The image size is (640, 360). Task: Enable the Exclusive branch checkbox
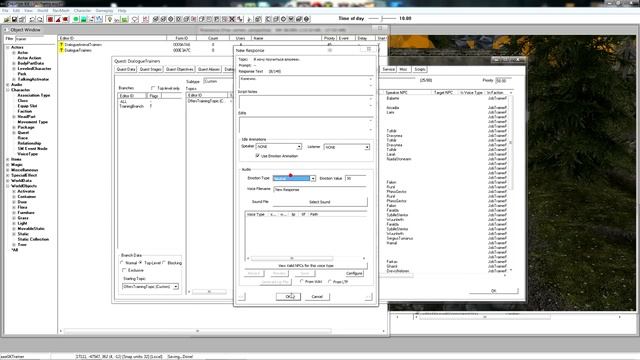[x=124, y=270]
